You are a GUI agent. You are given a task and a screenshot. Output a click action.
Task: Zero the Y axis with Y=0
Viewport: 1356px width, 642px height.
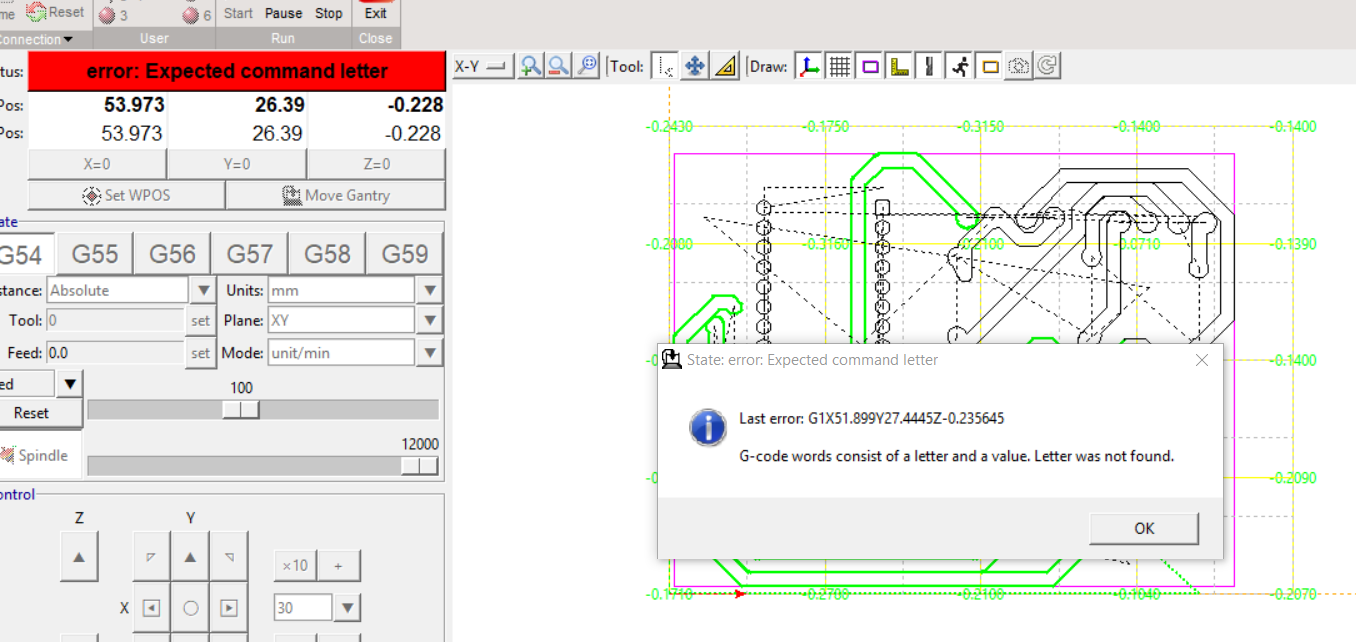pos(236,164)
